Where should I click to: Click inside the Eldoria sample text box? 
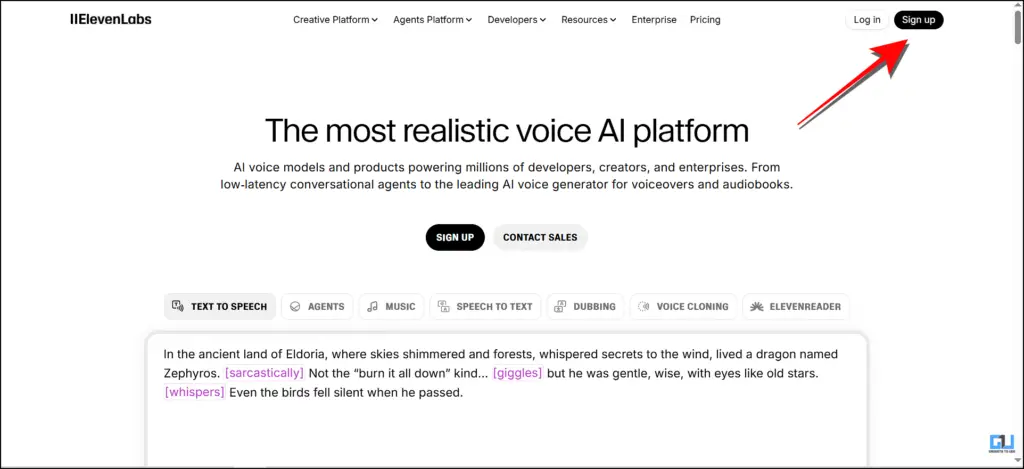click(506, 420)
